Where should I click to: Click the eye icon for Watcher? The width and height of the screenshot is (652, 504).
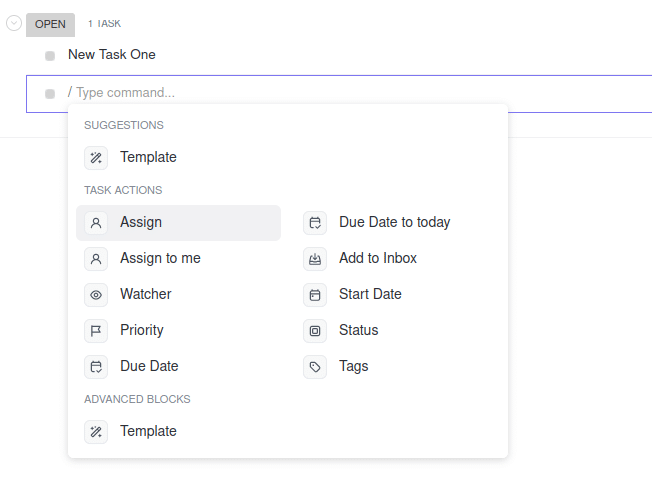tap(96, 295)
